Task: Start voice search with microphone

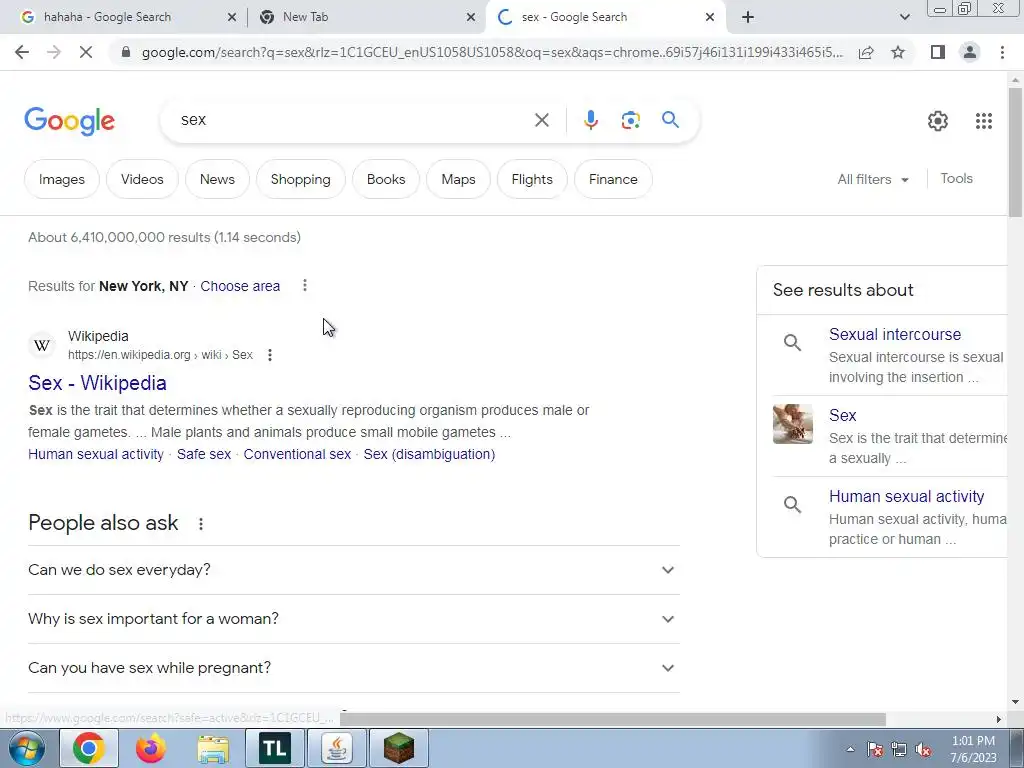Action: [590, 120]
